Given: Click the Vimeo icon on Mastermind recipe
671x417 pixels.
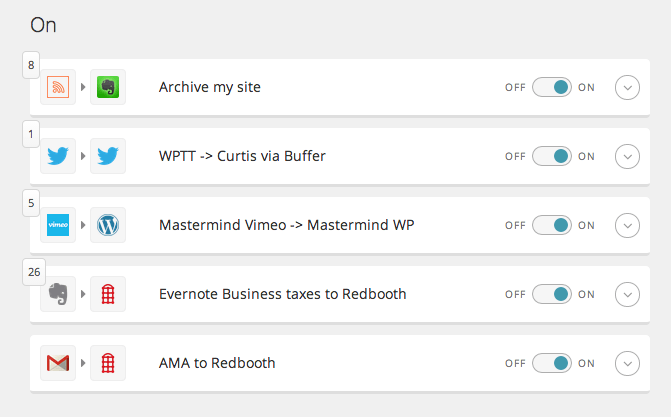Looking at the screenshot, I should click(58, 225).
